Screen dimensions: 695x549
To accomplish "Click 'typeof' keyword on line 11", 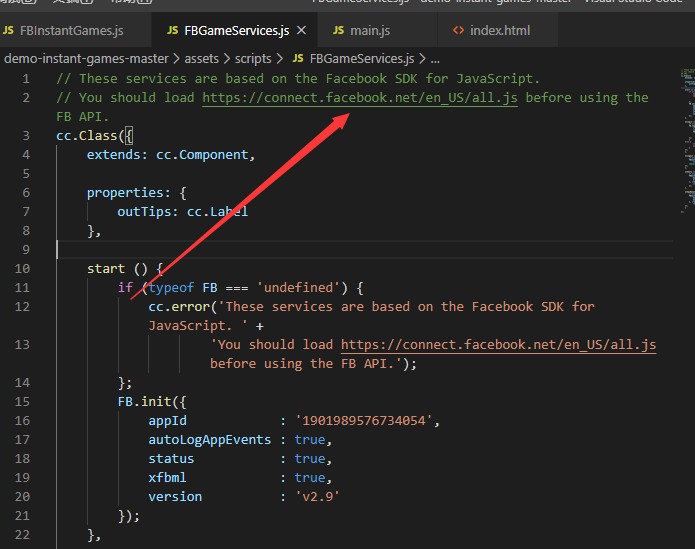I will (172, 288).
